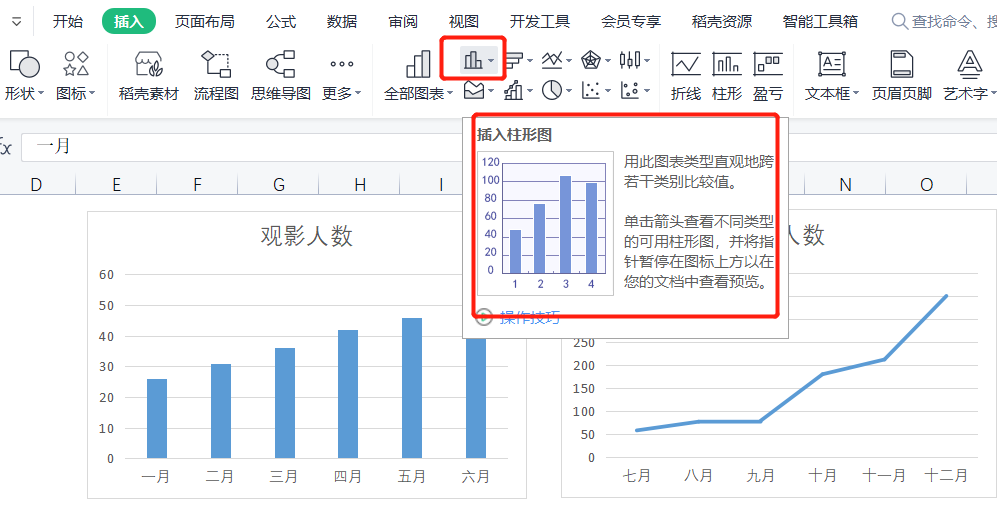Expand the 全部图表 dropdown arrow
The height and width of the screenshot is (510, 997).
pos(450,93)
